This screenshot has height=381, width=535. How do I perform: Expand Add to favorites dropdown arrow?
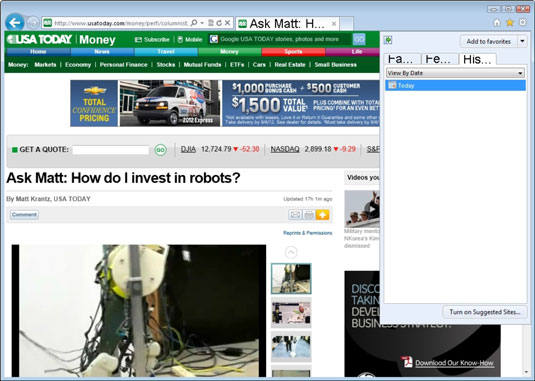tap(522, 41)
